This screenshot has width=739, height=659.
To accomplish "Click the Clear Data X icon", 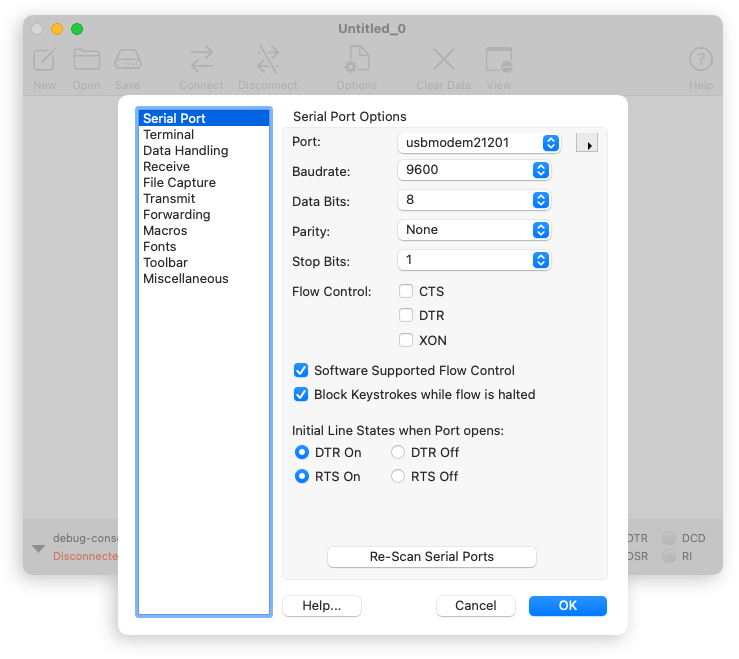I will [x=443, y=60].
